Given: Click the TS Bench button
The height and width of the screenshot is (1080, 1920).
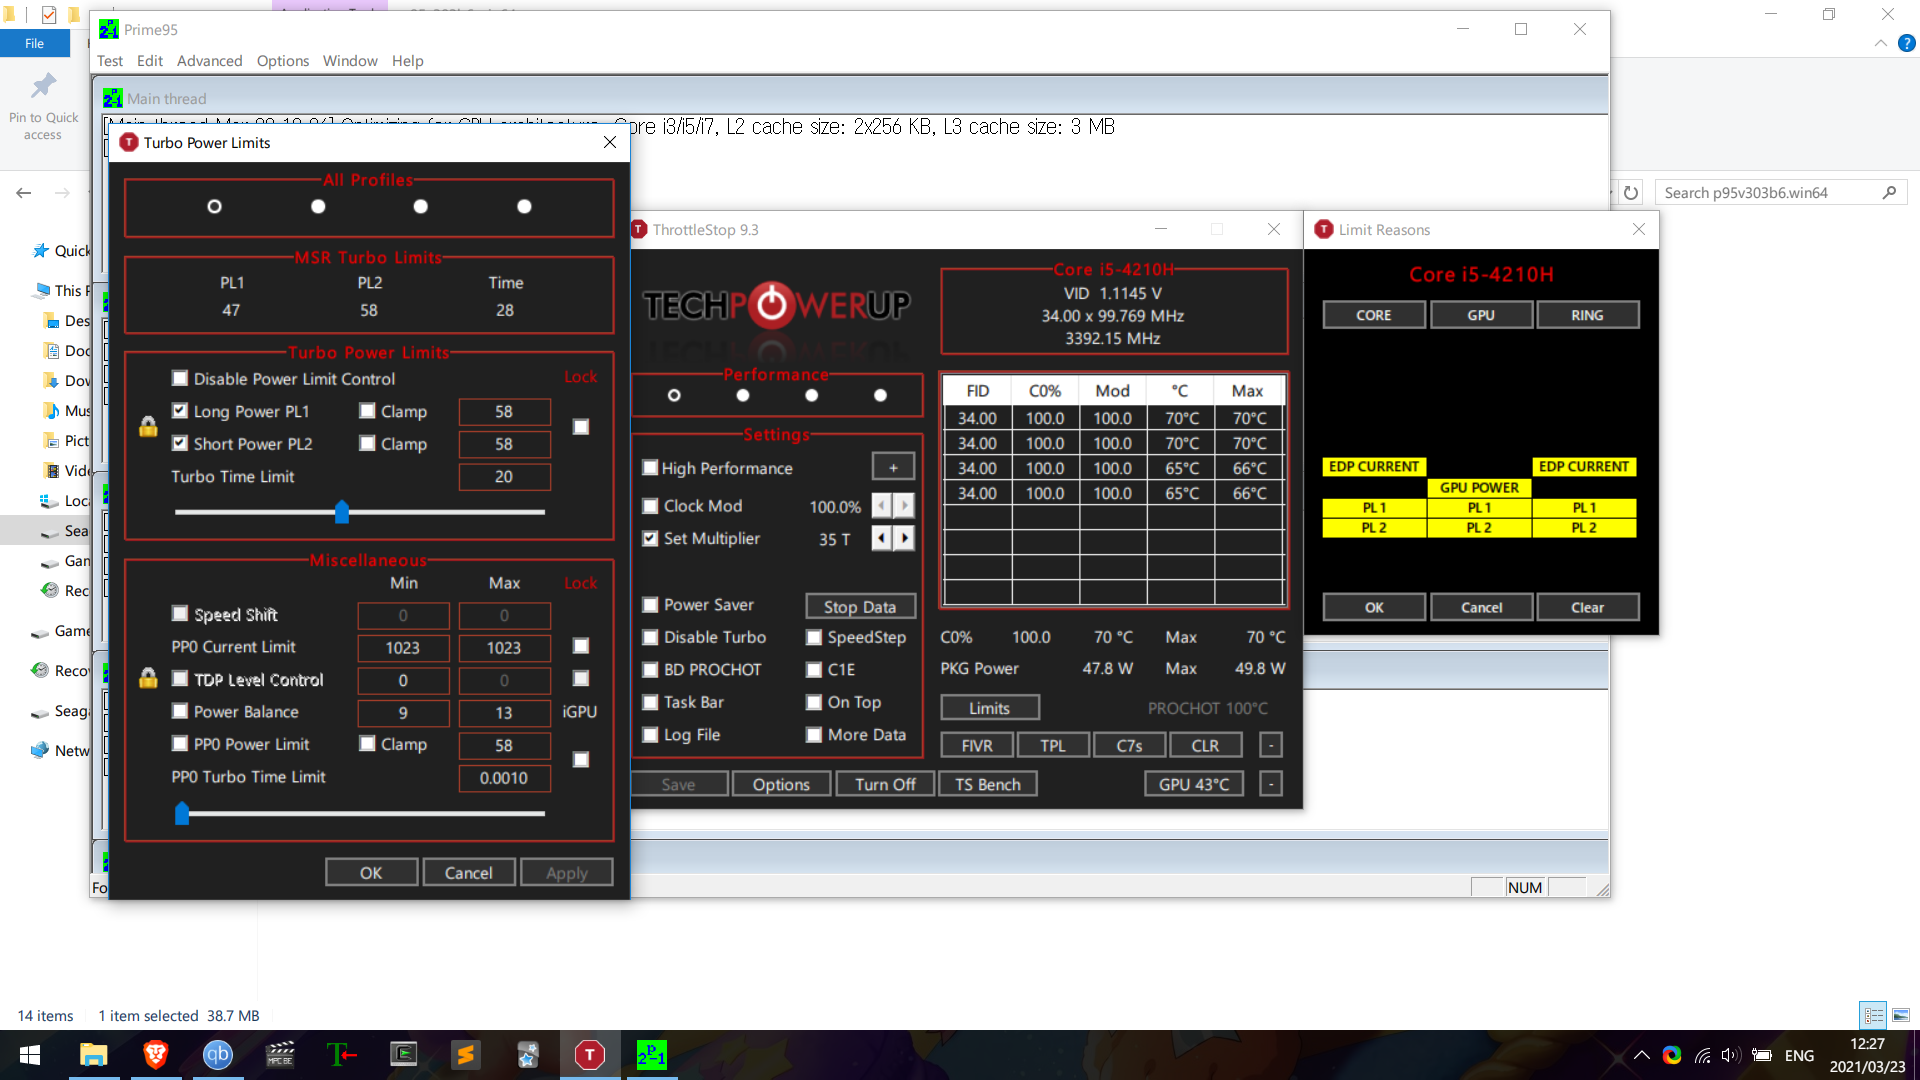Looking at the screenshot, I should (987, 784).
